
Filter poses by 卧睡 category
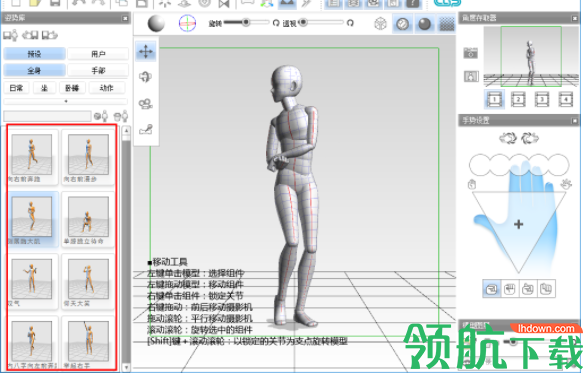pos(72,88)
